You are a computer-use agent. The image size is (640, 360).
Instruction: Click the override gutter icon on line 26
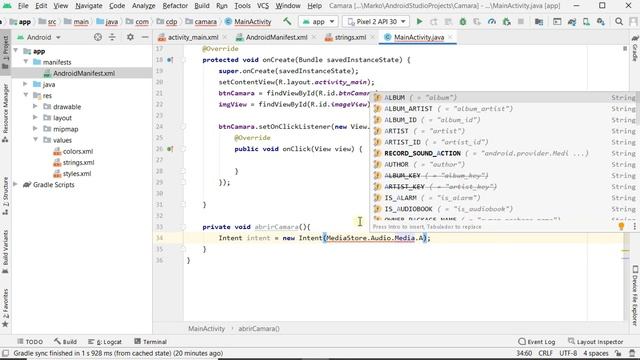pyautogui.click(x=170, y=149)
